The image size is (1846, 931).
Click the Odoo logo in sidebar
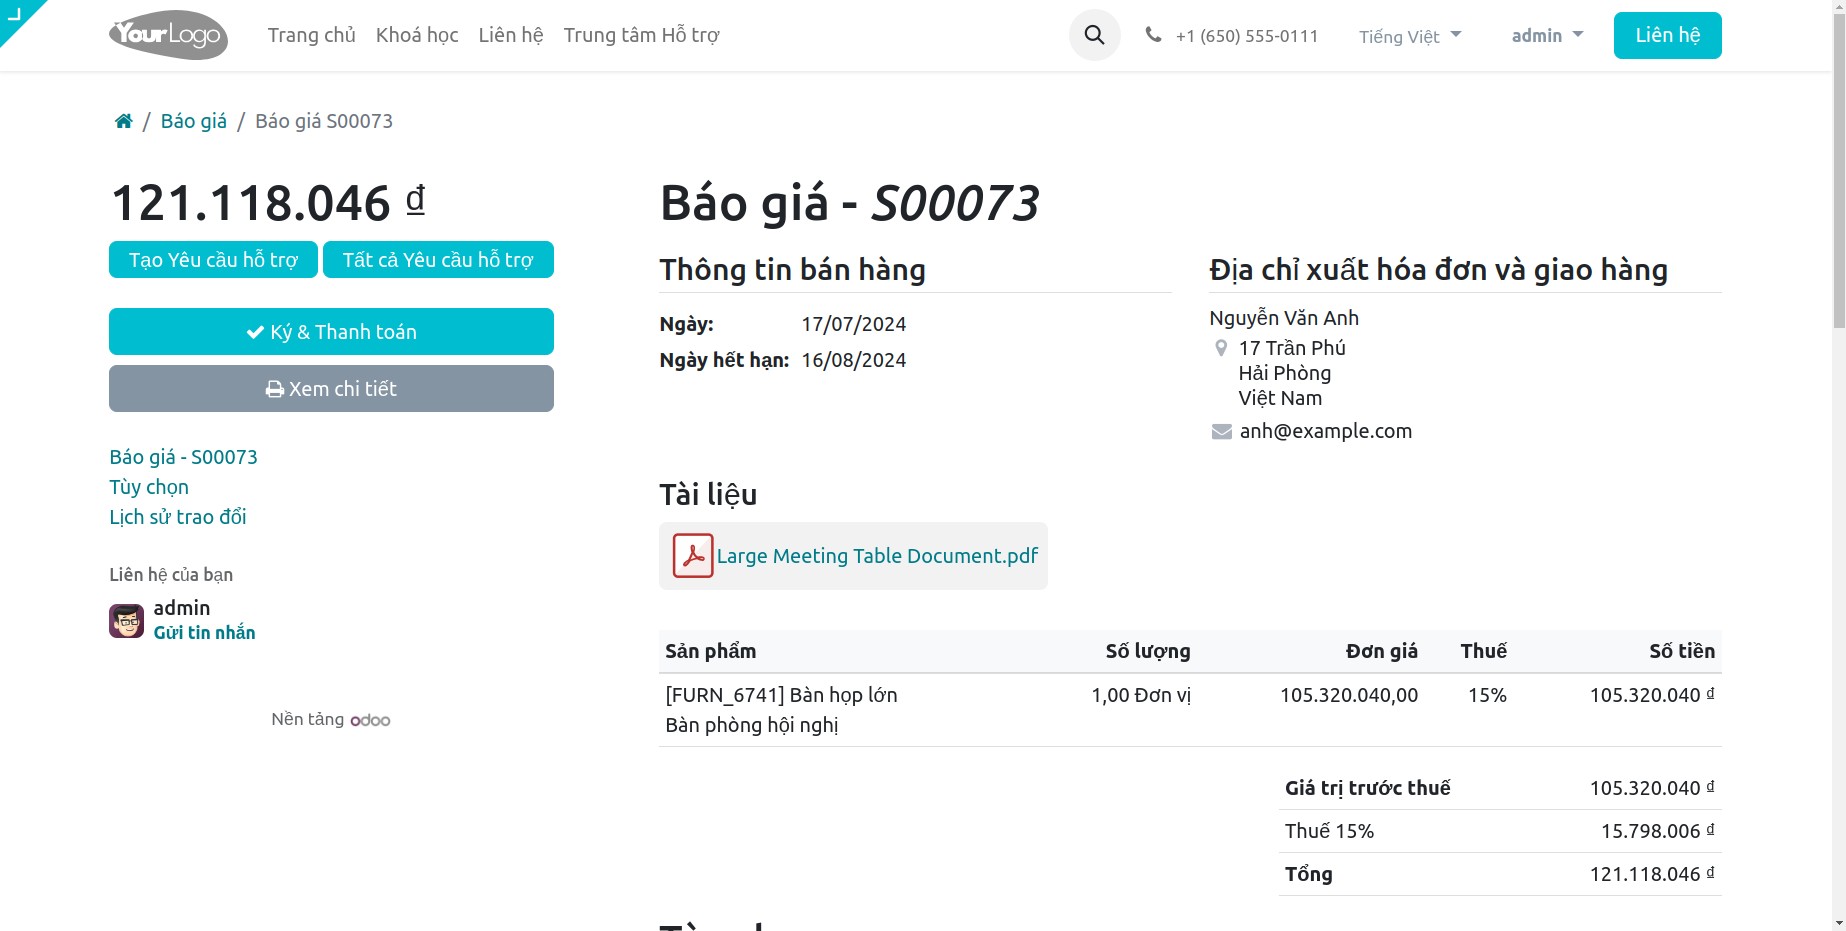(370, 720)
